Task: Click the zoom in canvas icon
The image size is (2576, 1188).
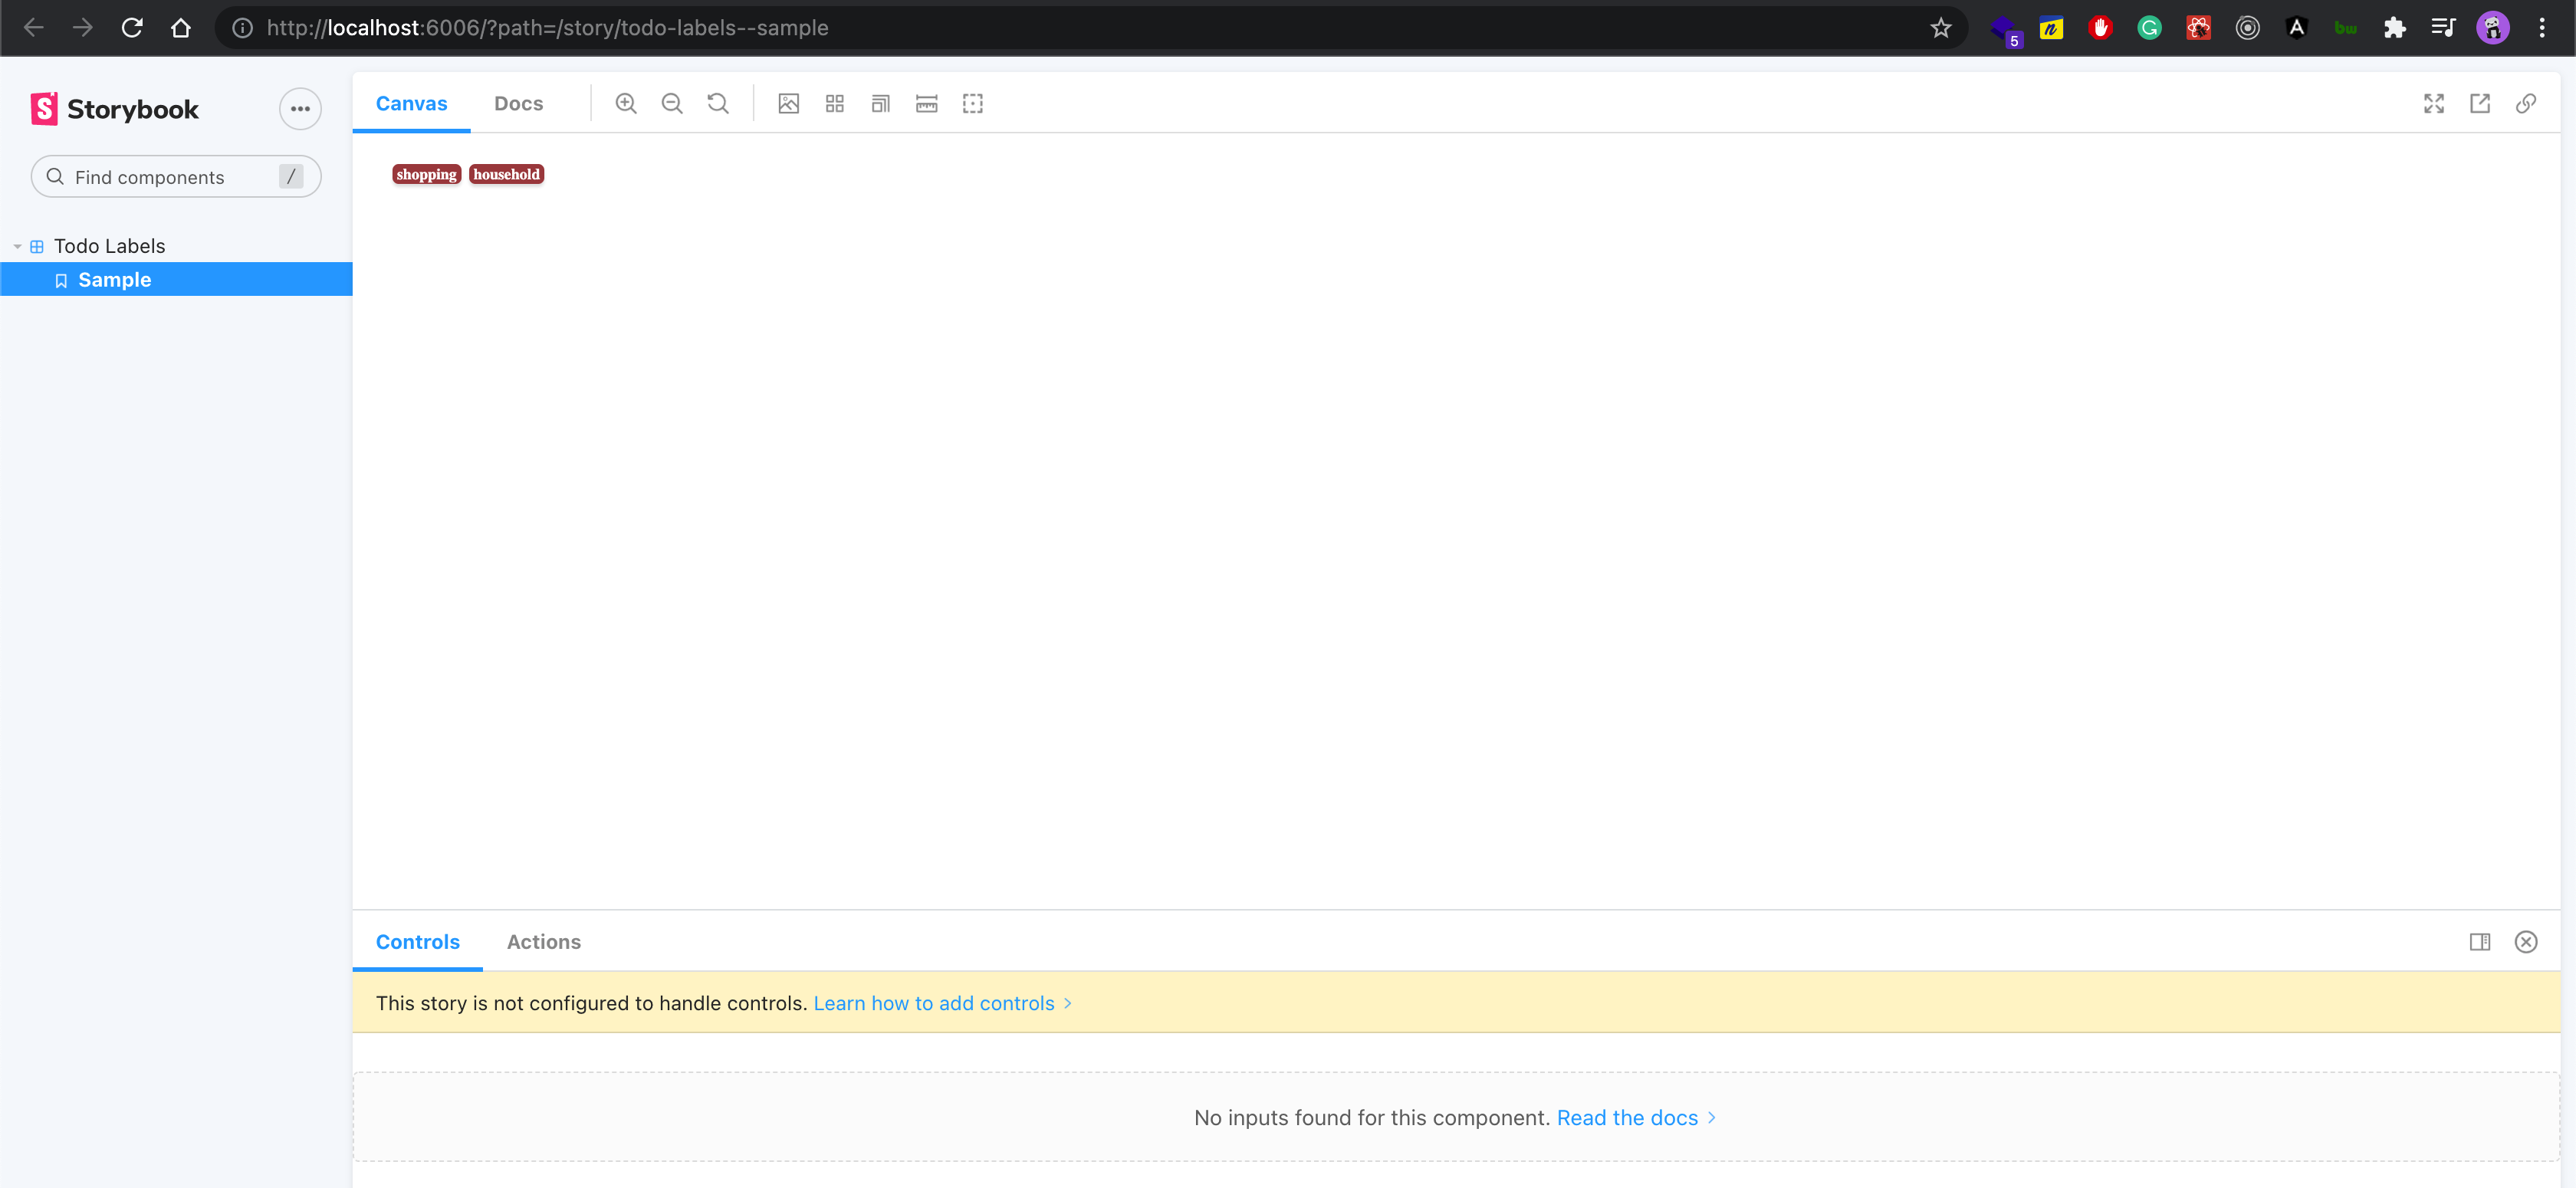Action: pyautogui.click(x=626, y=103)
